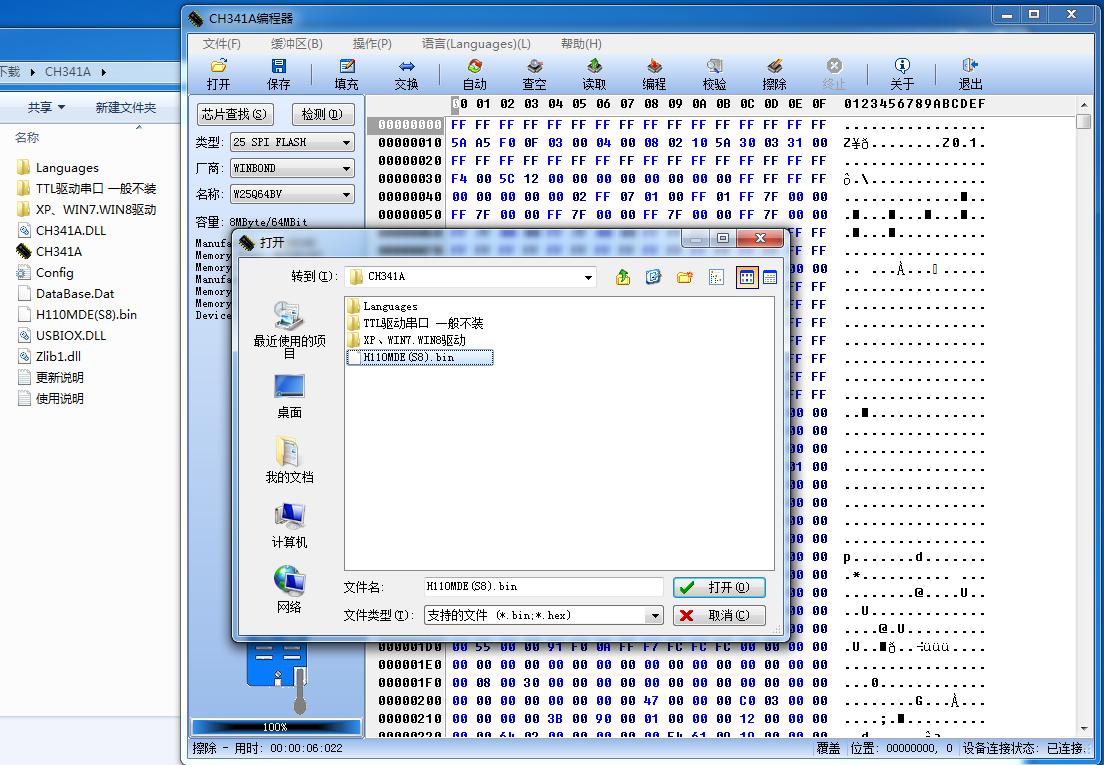The width and height of the screenshot is (1104, 765).
Task: Switch to details view in open dialog
Action: pos(770,277)
